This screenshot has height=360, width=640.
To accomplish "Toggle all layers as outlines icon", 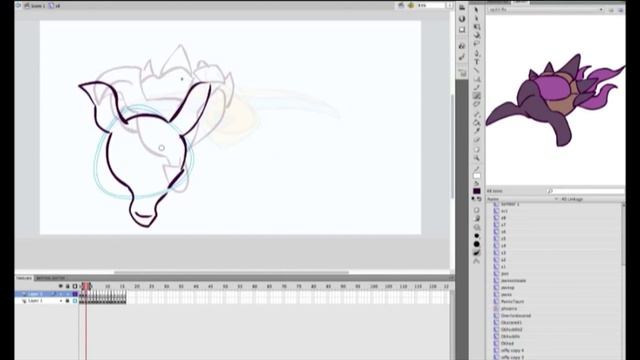I will point(75,286).
